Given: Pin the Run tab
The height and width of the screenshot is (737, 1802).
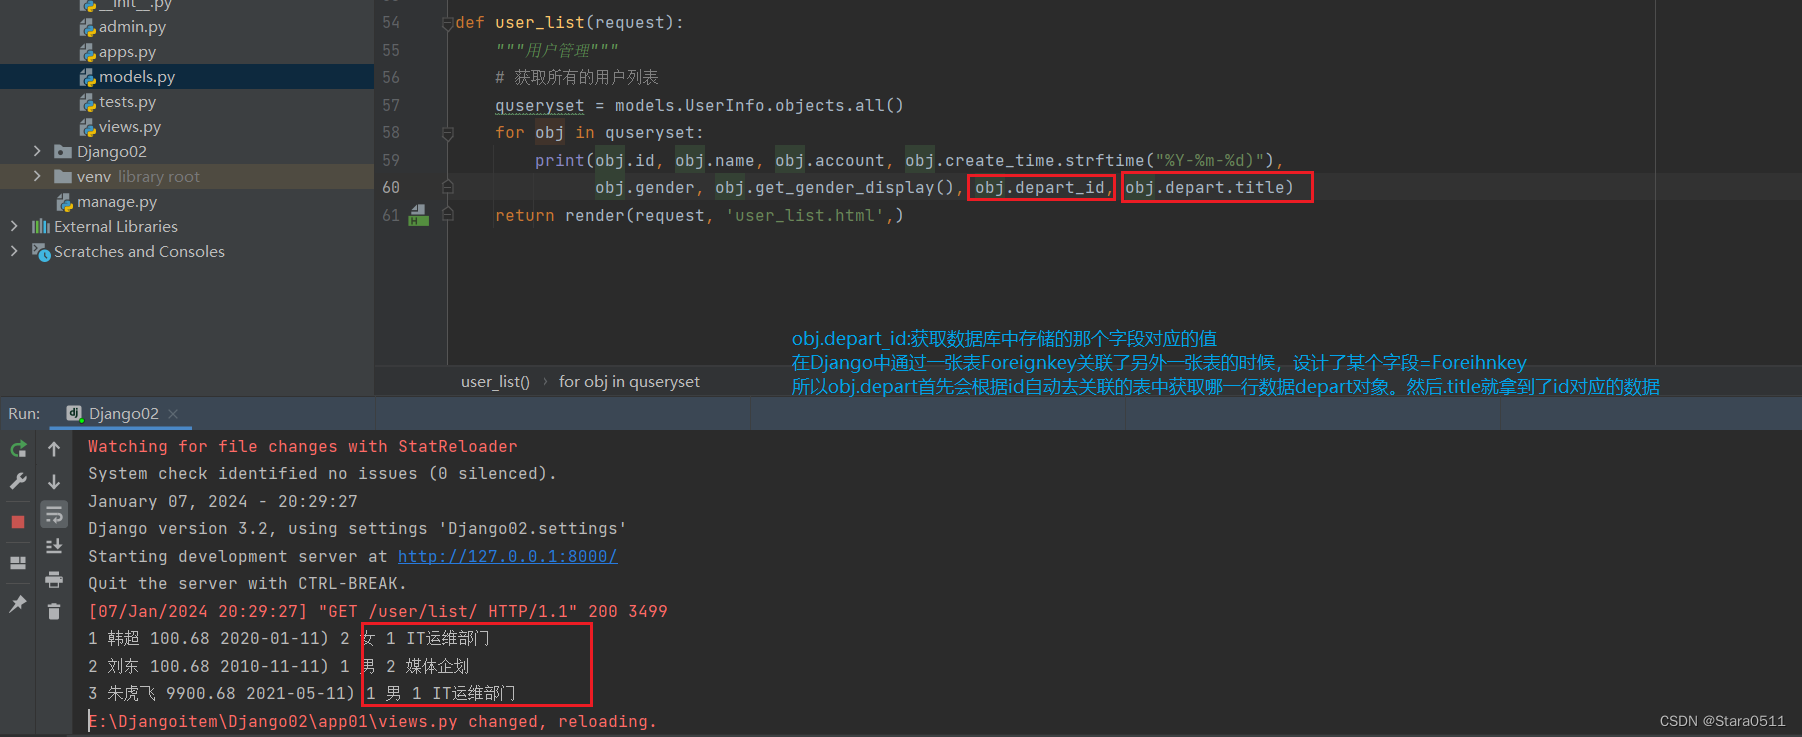Looking at the screenshot, I should pos(18,604).
